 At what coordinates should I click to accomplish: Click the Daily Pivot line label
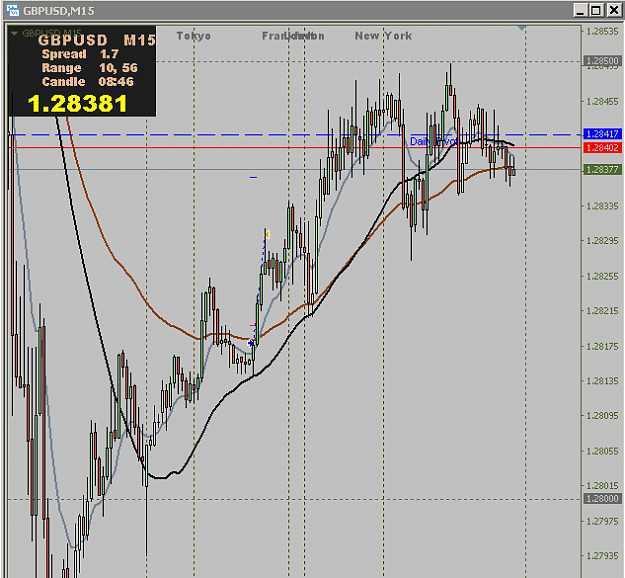(x=434, y=142)
